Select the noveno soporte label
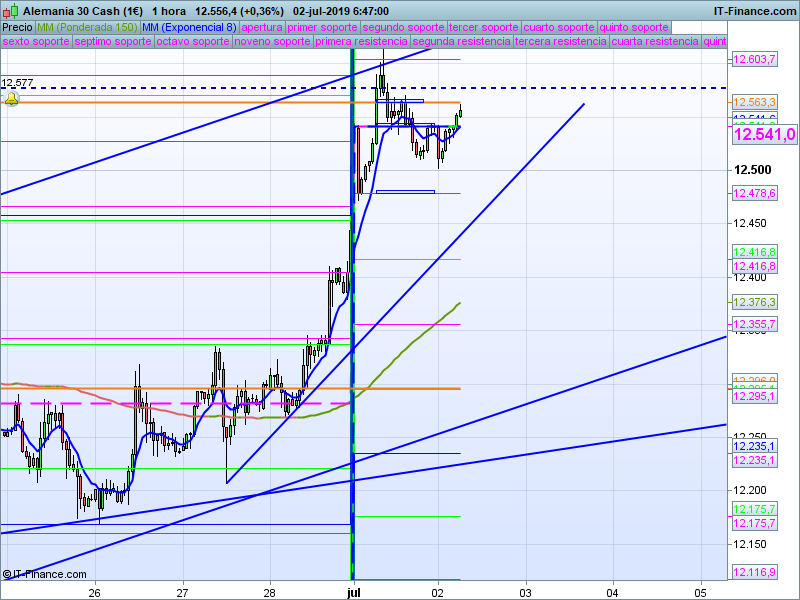Screen dimensions: 800x600 coord(272,41)
